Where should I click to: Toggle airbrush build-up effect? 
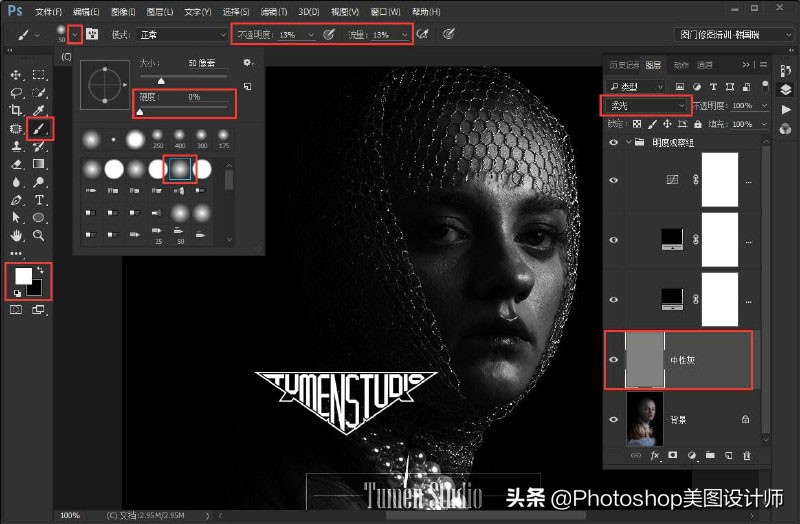pos(422,34)
